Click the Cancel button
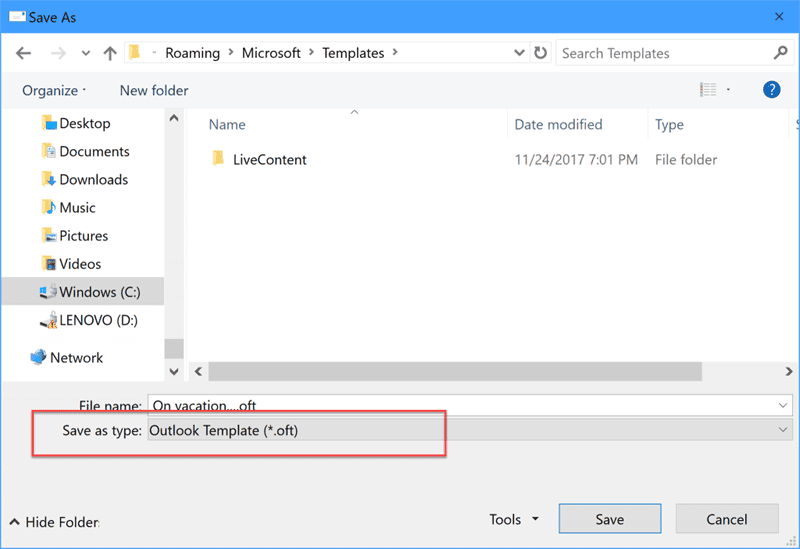The height and width of the screenshot is (549, 800). pyautogui.click(x=727, y=519)
